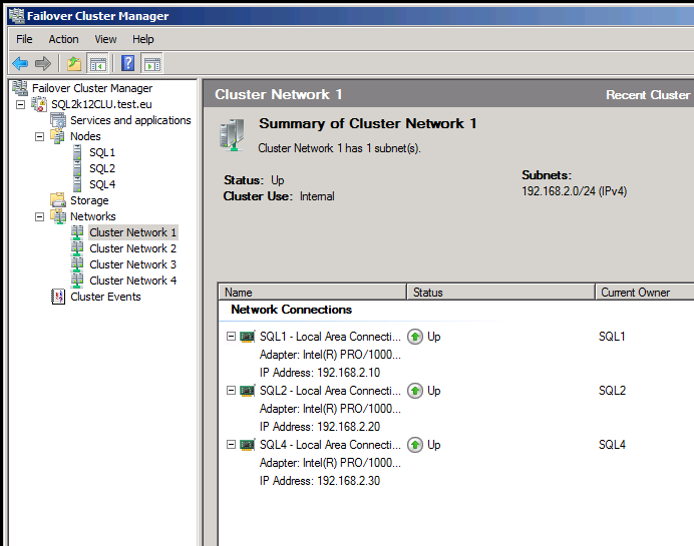Click the Cluster Network 1 tree icon
The height and width of the screenshot is (546, 694).
77,232
